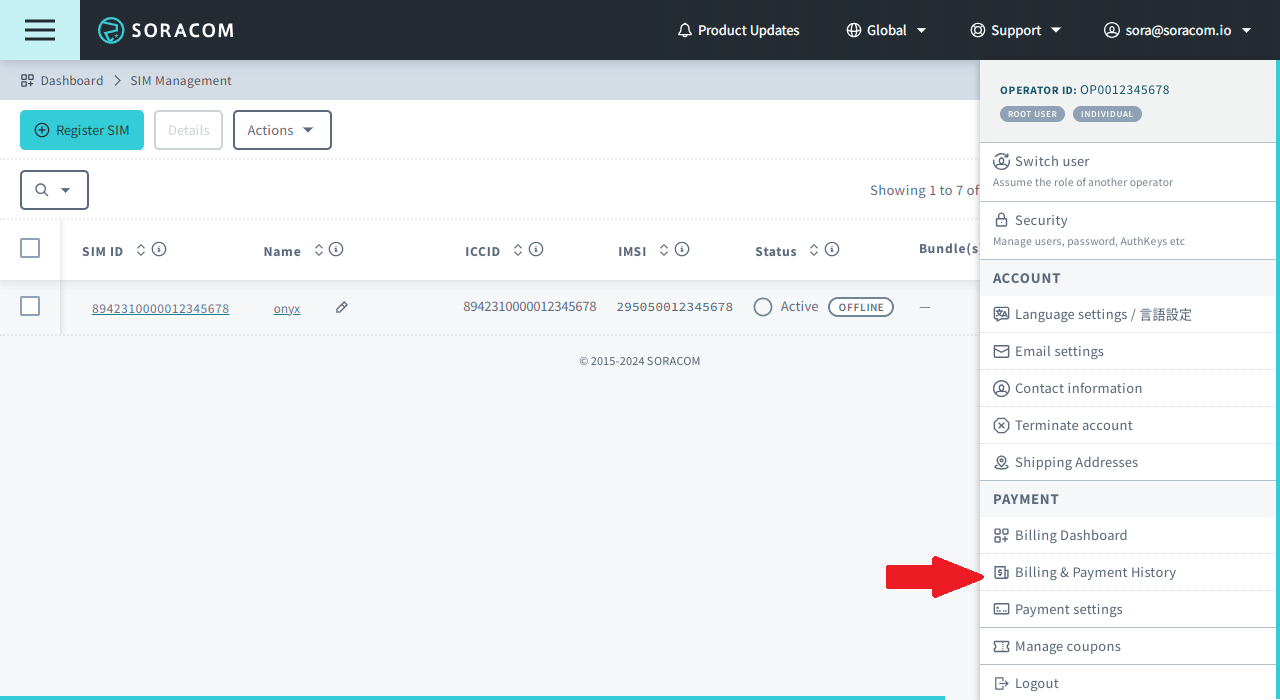The width and height of the screenshot is (1280, 700).
Task: Open the hamburger navigation menu
Action: click(x=40, y=30)
